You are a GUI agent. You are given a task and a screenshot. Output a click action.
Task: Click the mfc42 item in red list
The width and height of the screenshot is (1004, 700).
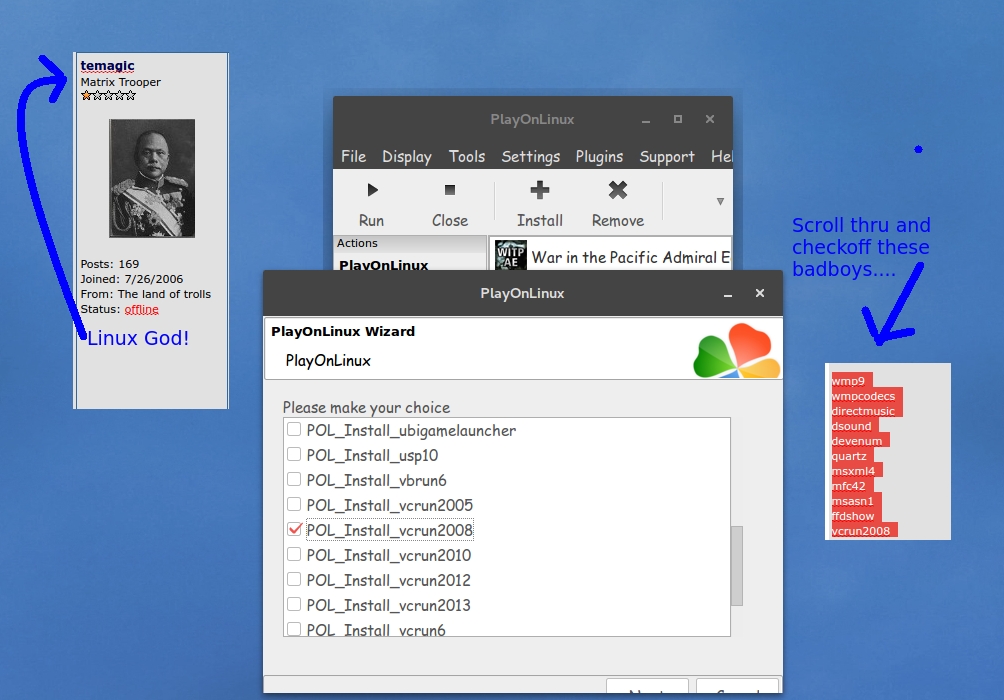848,486
